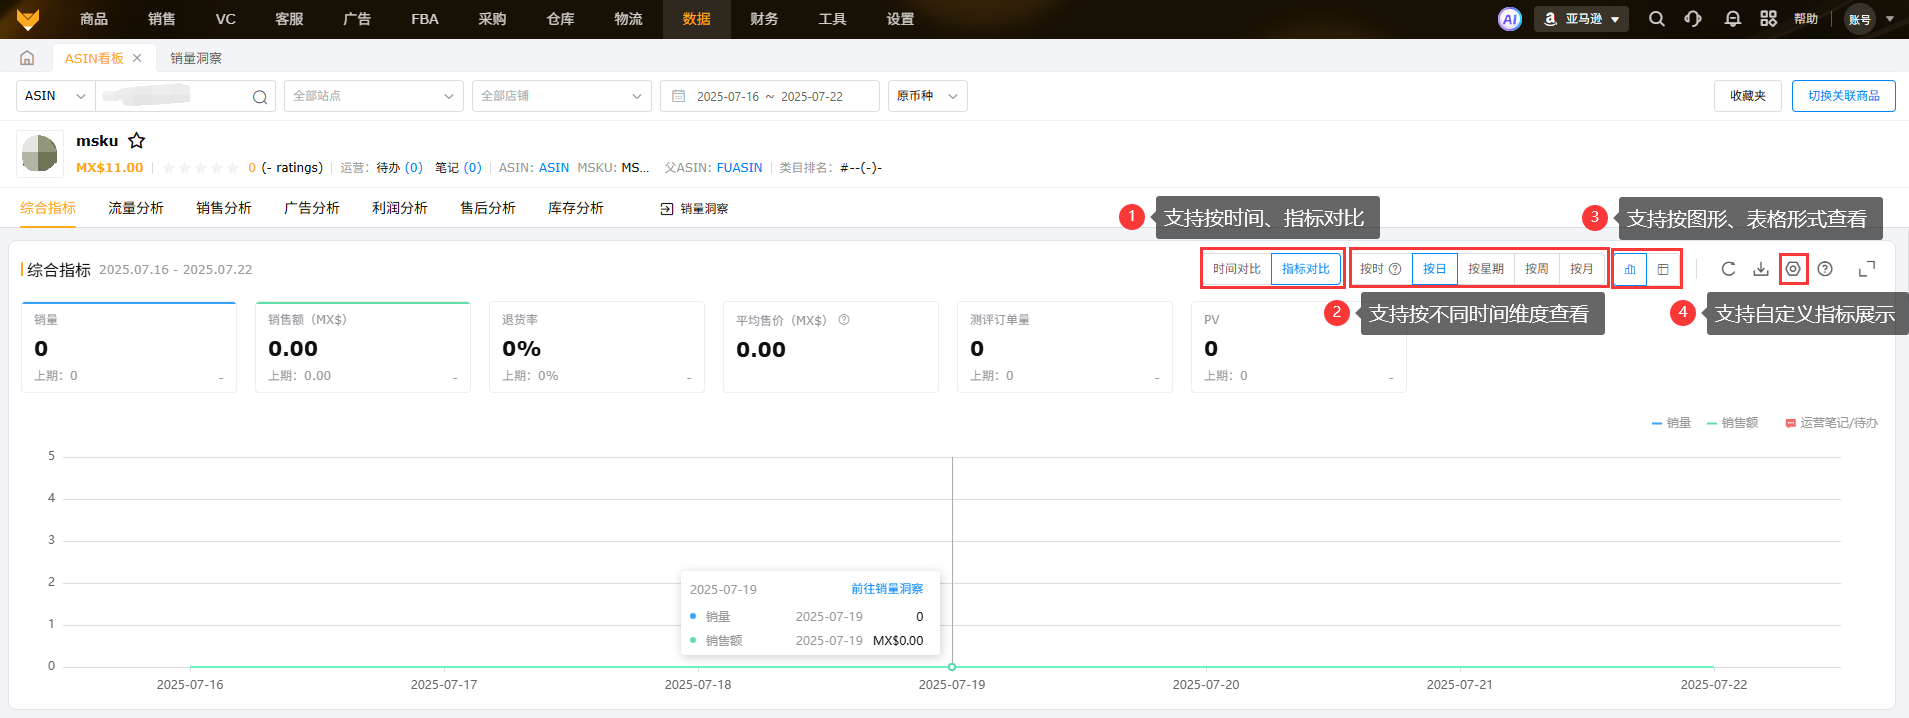Open custom metrics settings gear icon
The height and width of the screenshot is (718, 1909).
(x=1793, y=269)
